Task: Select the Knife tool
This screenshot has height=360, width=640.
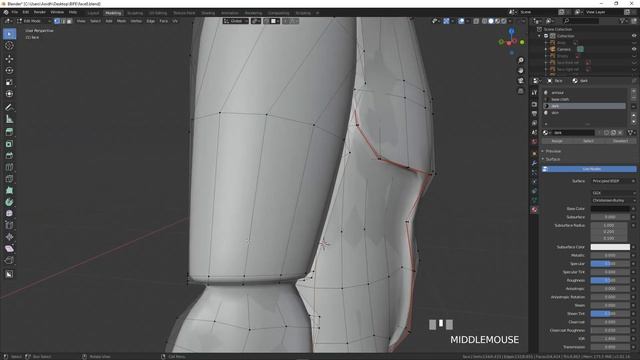Action: coord(9,179)
